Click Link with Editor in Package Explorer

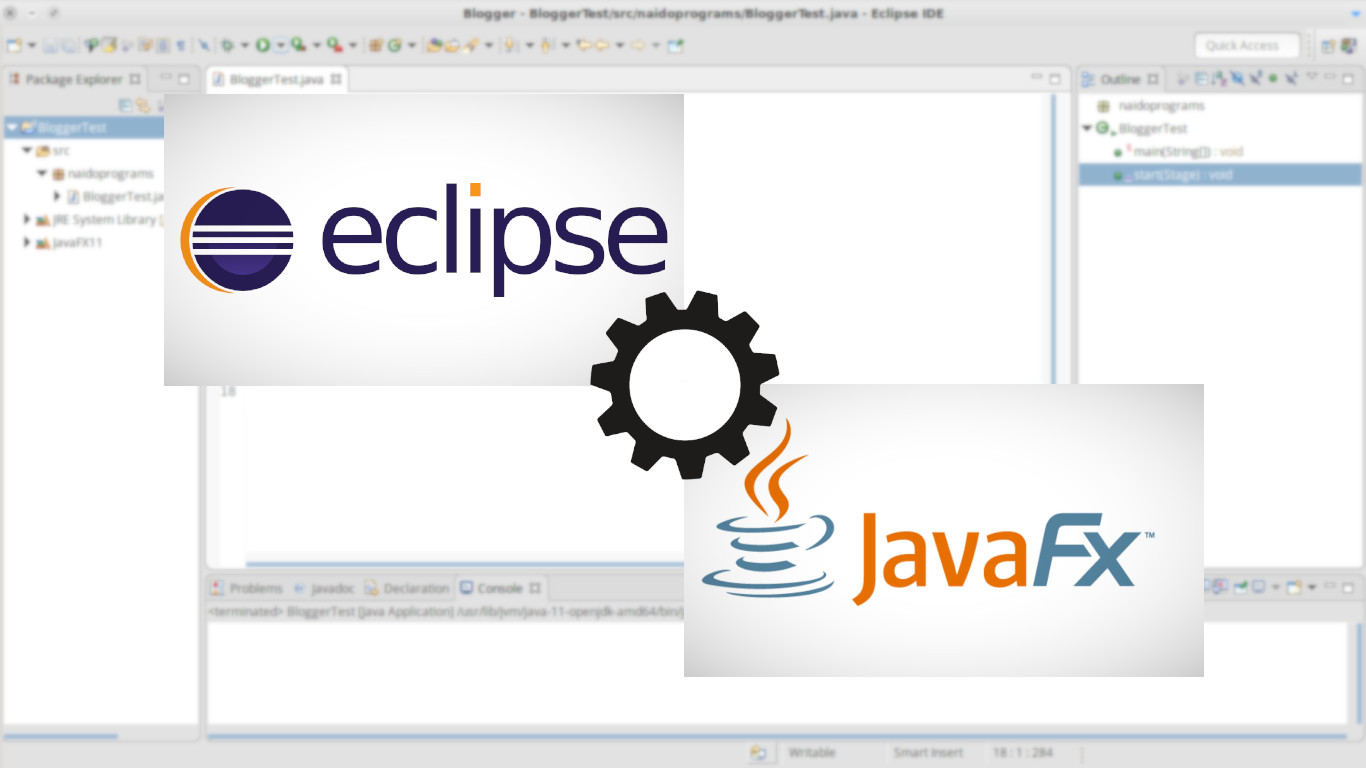tap(143, 105)
